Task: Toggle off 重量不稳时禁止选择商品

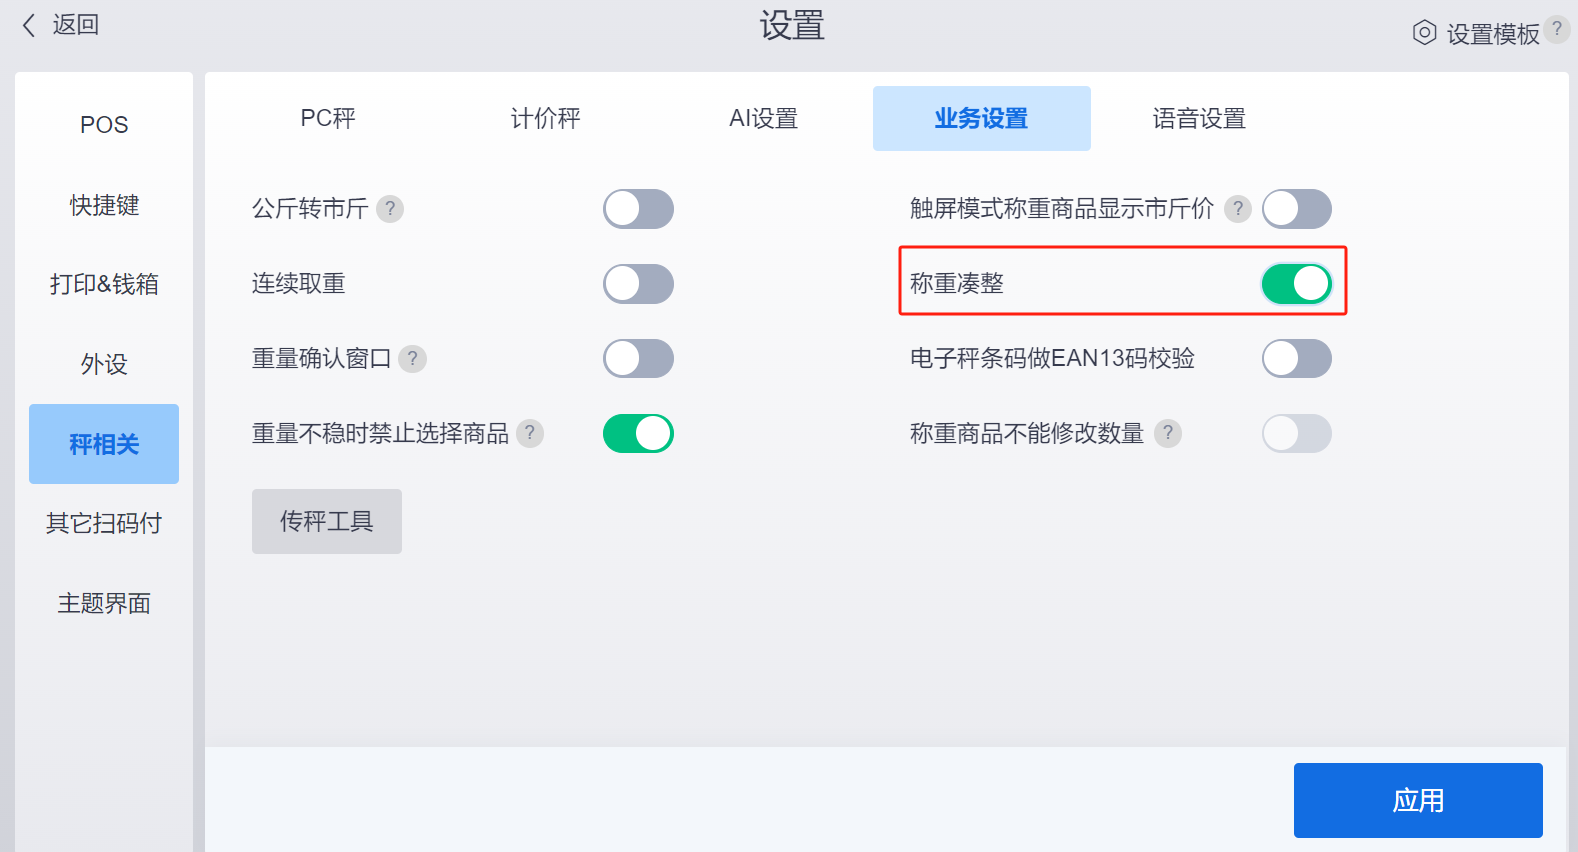Action: coord(638,434)
